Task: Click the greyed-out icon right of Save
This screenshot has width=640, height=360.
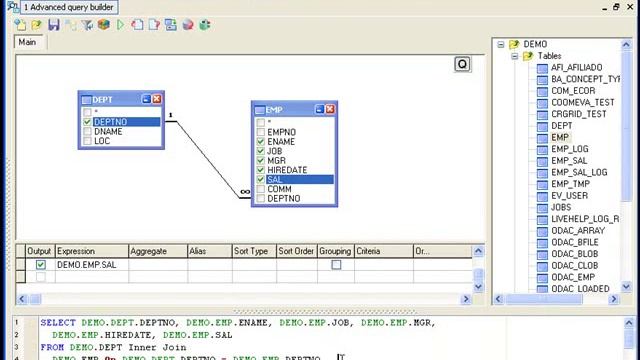Action: tap(70, 25)
